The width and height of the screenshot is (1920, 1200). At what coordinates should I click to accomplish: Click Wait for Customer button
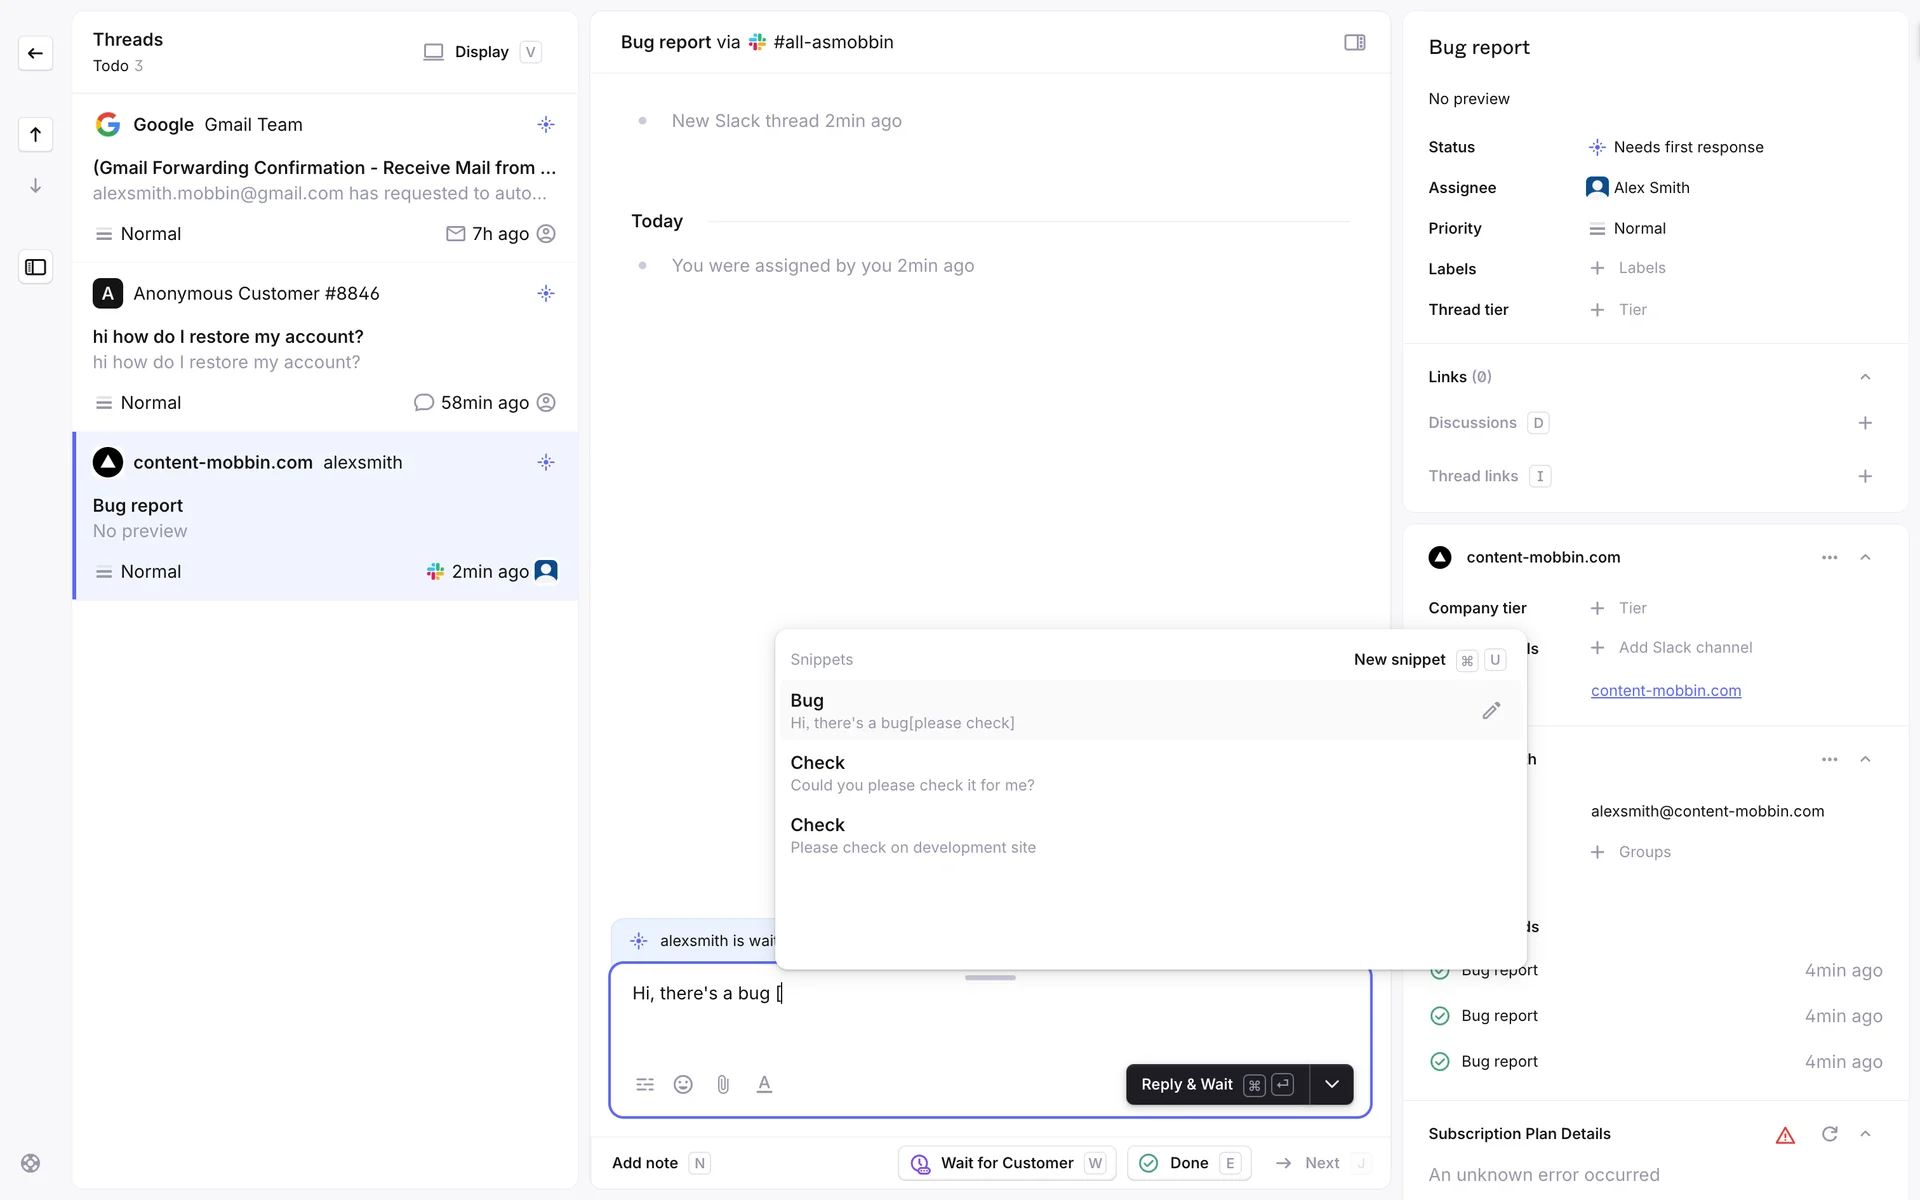(x=1006, y=1163)
